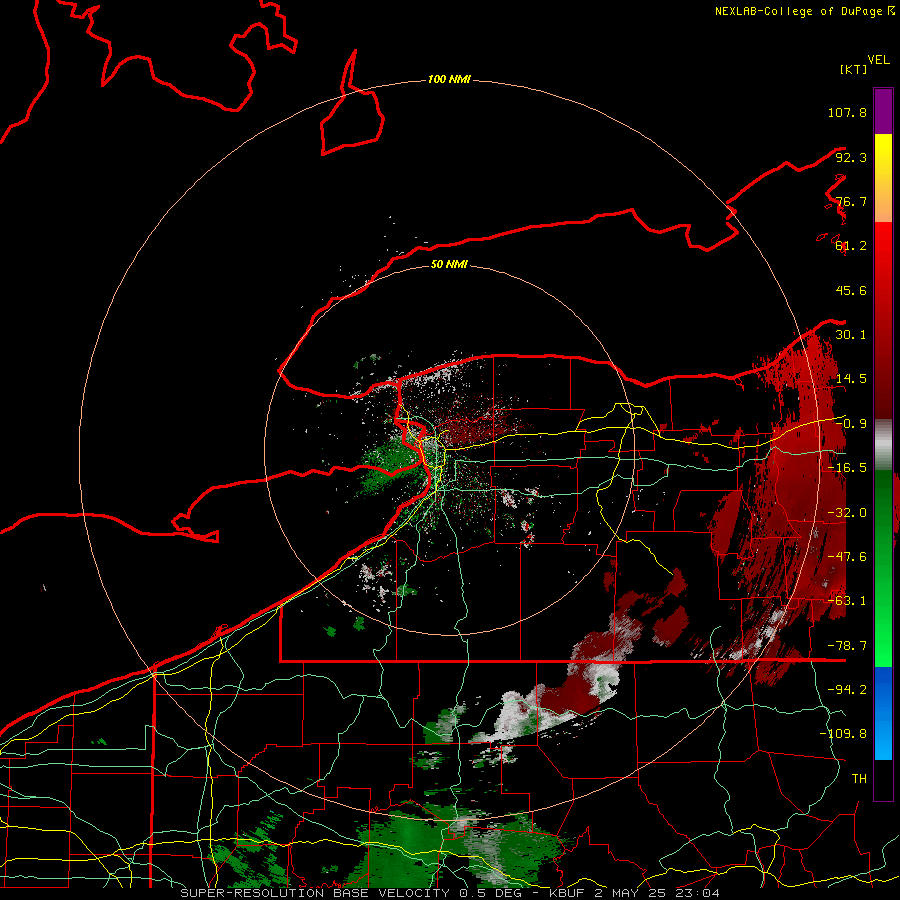
Task: Select the -109.8 velocity scale value
Action: [x=843, y=734]
